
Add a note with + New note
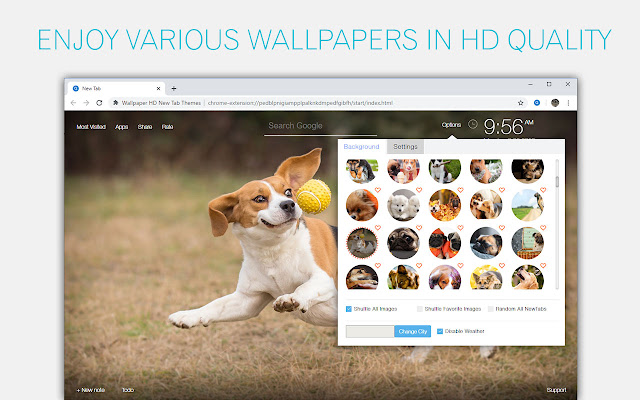tap(91, 390)
